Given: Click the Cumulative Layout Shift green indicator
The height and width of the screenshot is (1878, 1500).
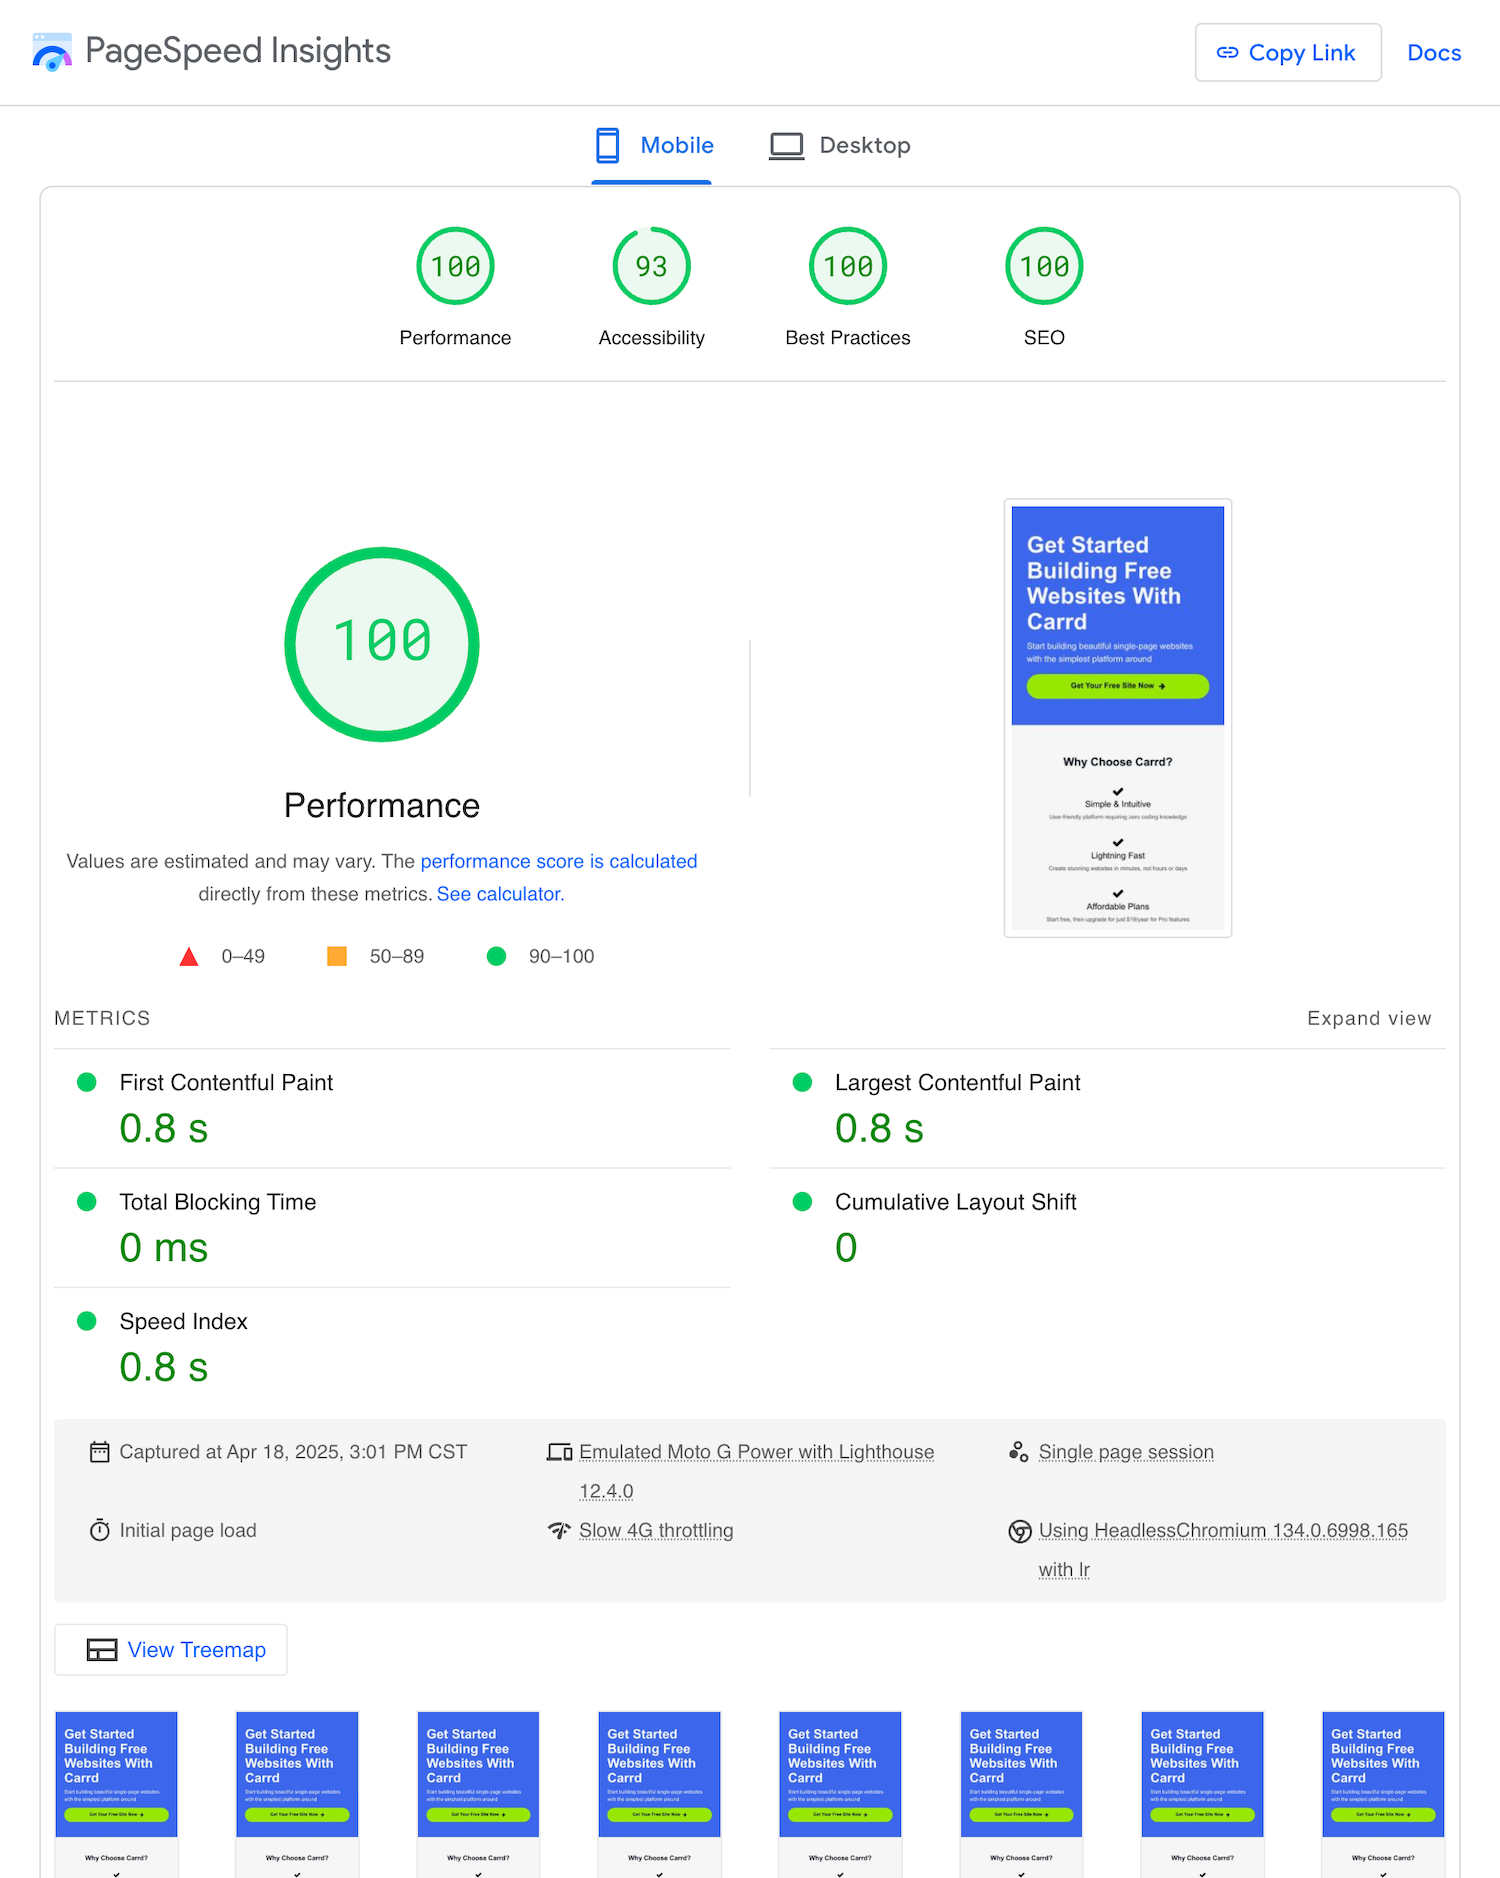Looking at the screenshot, I should (802, 1201).
